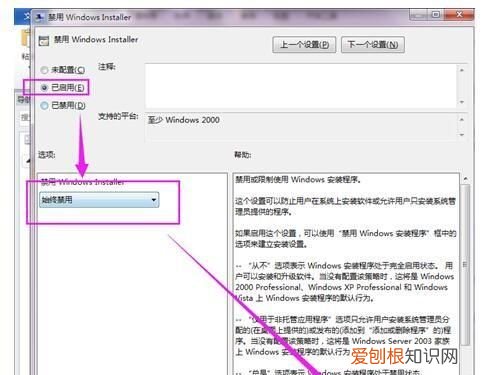Screen dimensions: 484x375
Task: Click the supported platform scroll-down arrow
Action: pos(462,135)
